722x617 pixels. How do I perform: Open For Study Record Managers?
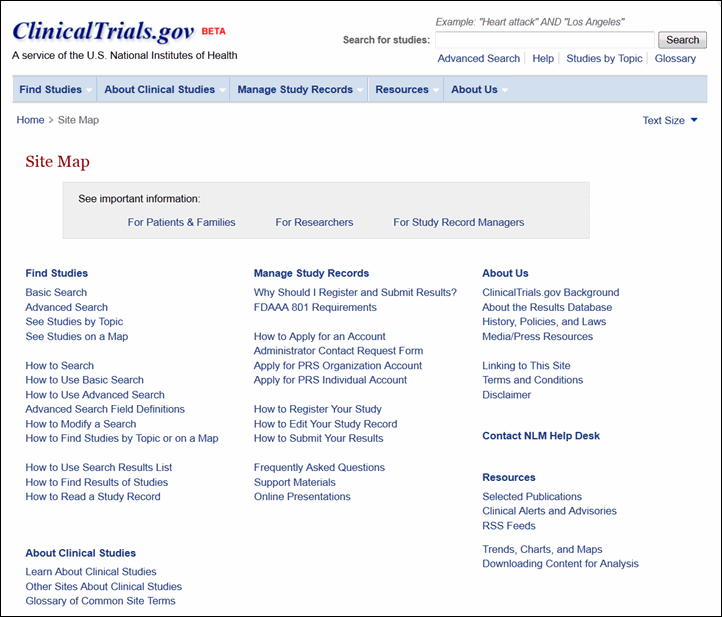coord(459,222)
